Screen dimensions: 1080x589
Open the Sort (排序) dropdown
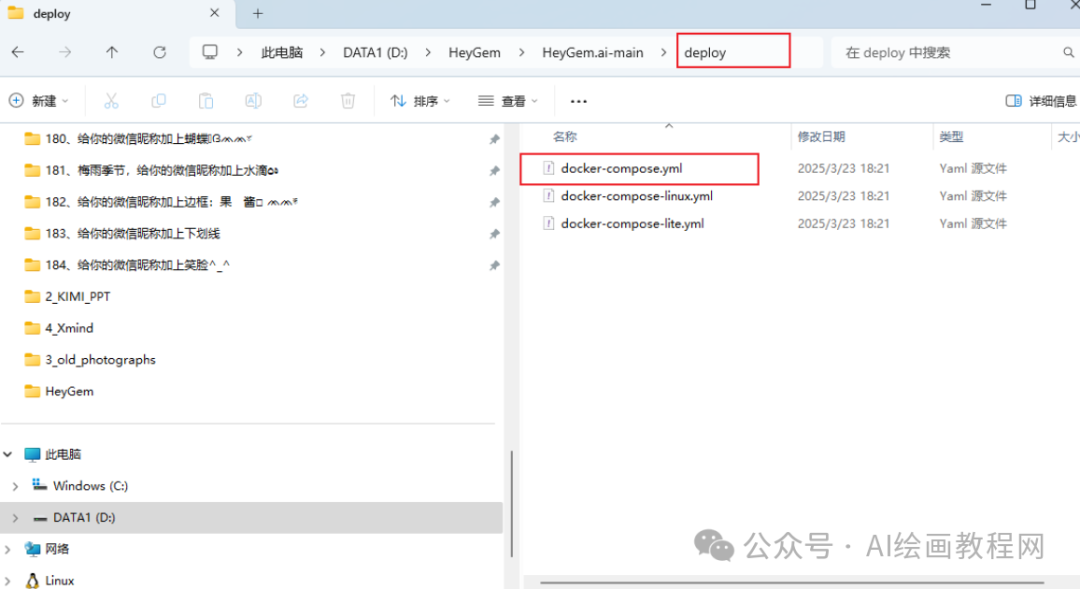point(420,101)
